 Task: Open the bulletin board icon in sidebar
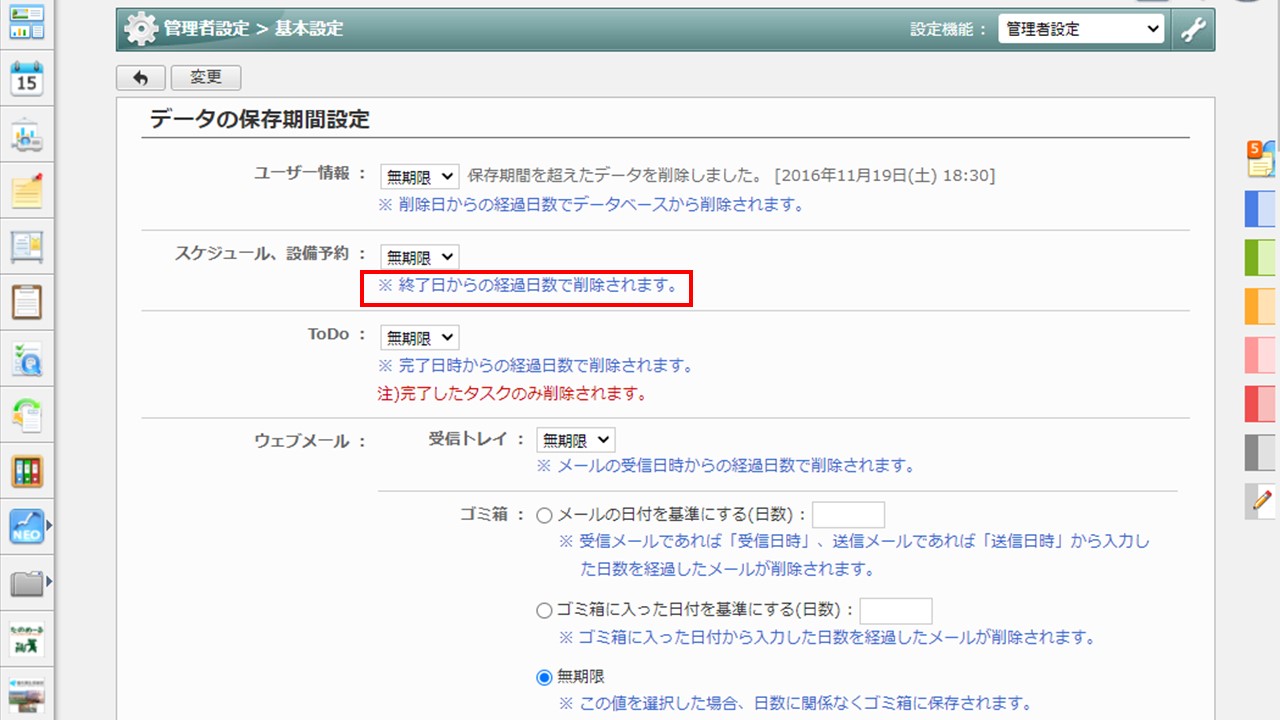click(27, 246)
